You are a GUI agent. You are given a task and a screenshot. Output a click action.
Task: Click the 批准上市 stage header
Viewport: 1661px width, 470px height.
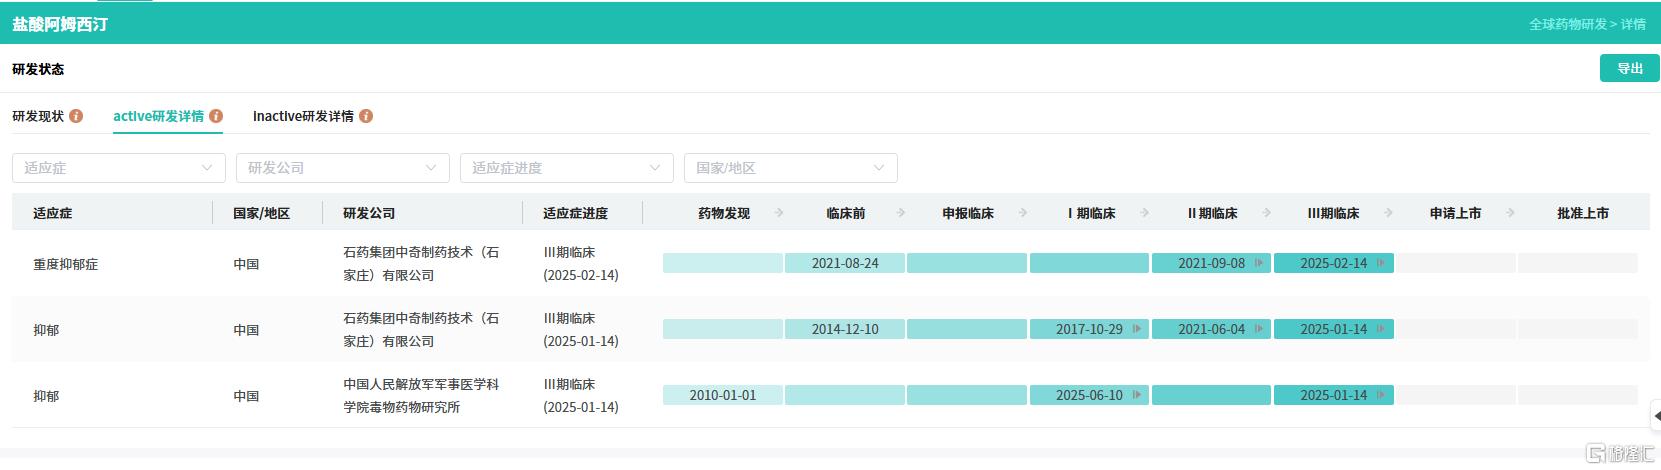(1583, 213)
